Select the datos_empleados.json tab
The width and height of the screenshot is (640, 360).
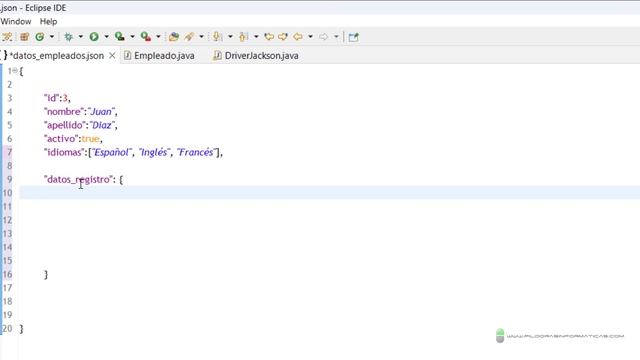pos(56,56)
